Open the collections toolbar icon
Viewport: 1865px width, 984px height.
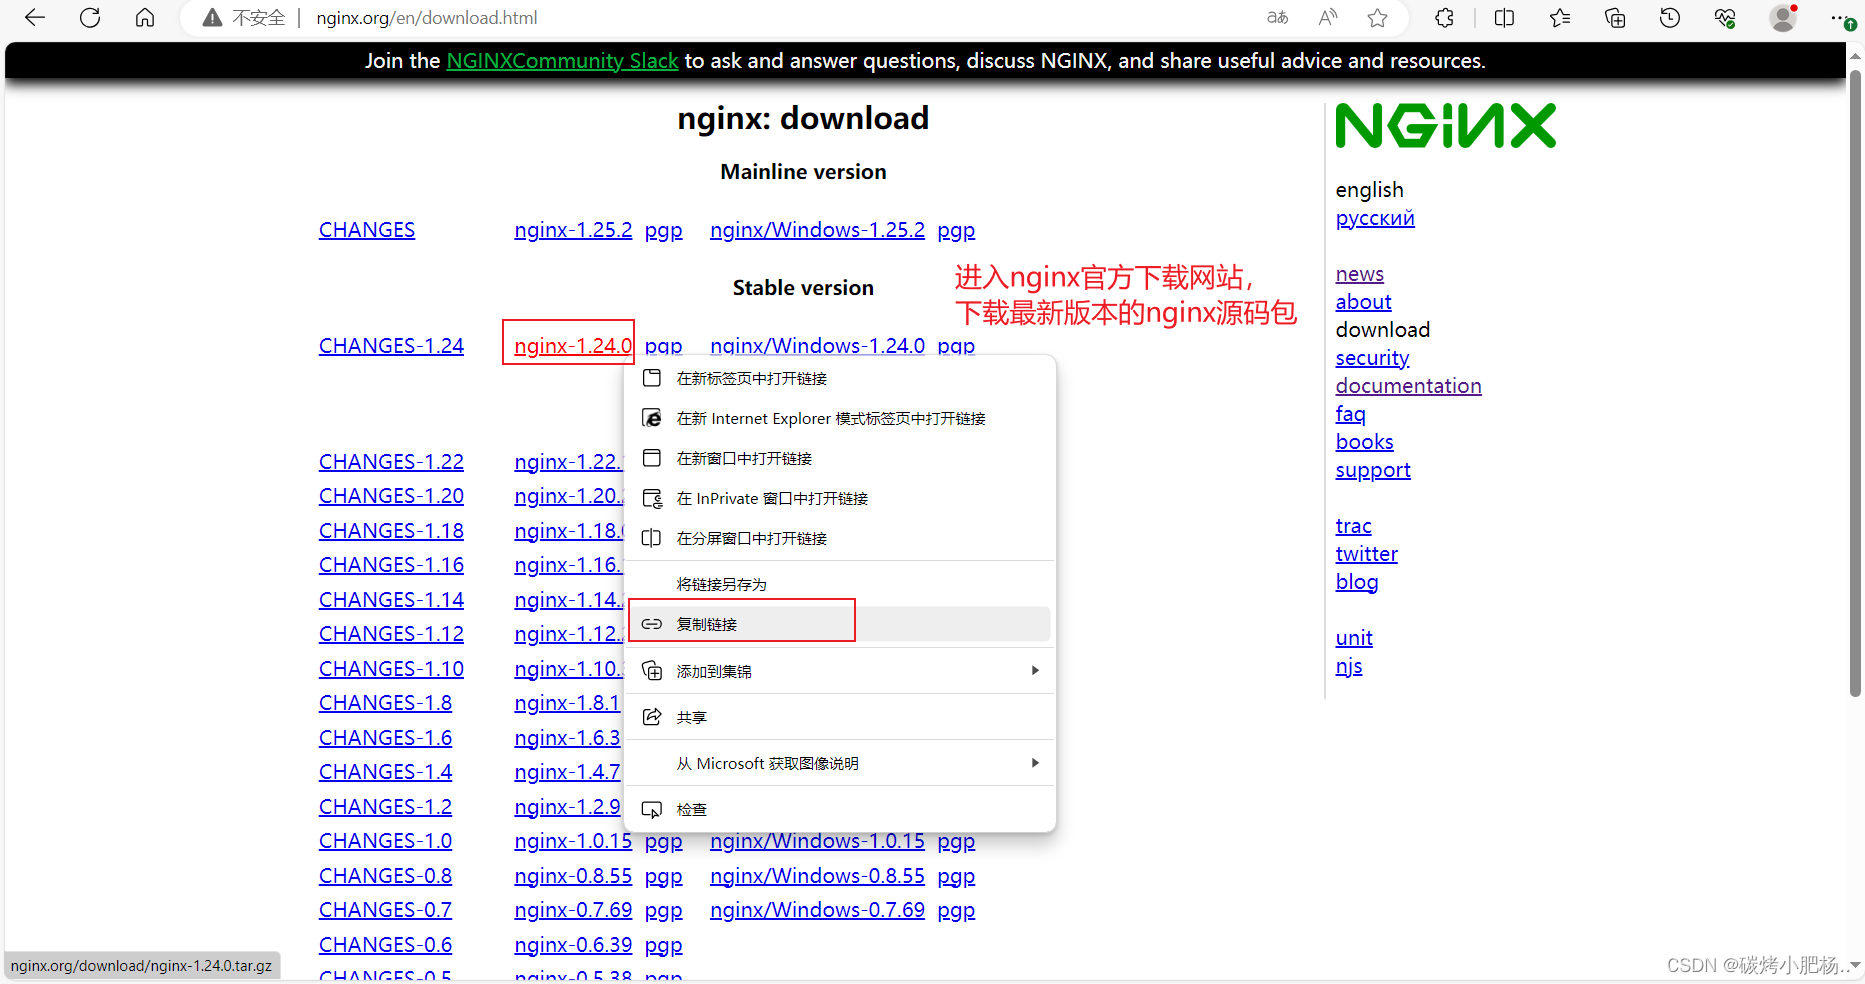1615,18
